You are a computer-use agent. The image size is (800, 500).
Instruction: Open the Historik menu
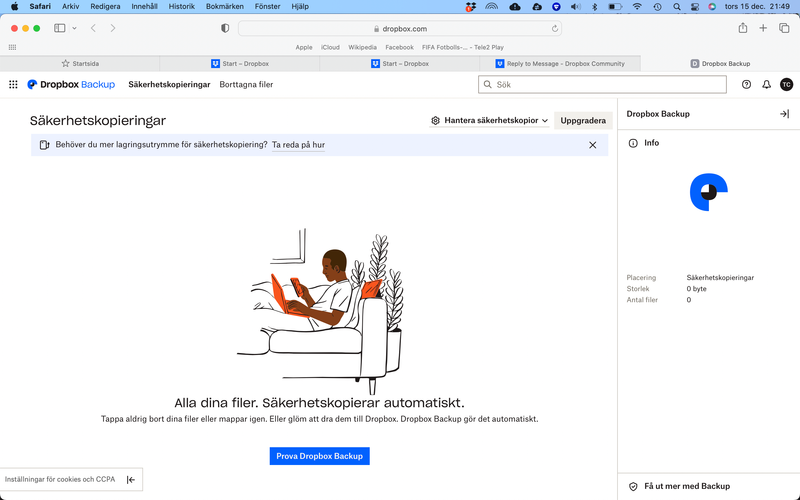pyautogui.click(x=182, y=7)
